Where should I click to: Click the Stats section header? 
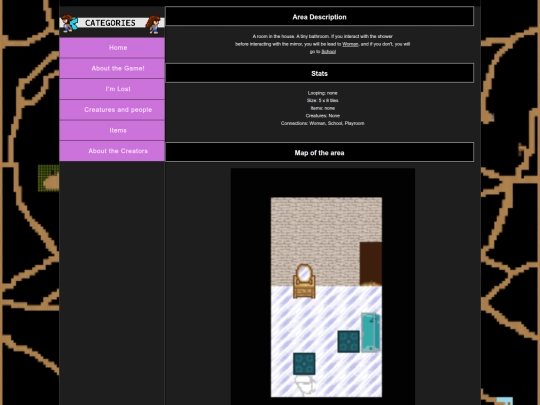(x=320, y=73)
